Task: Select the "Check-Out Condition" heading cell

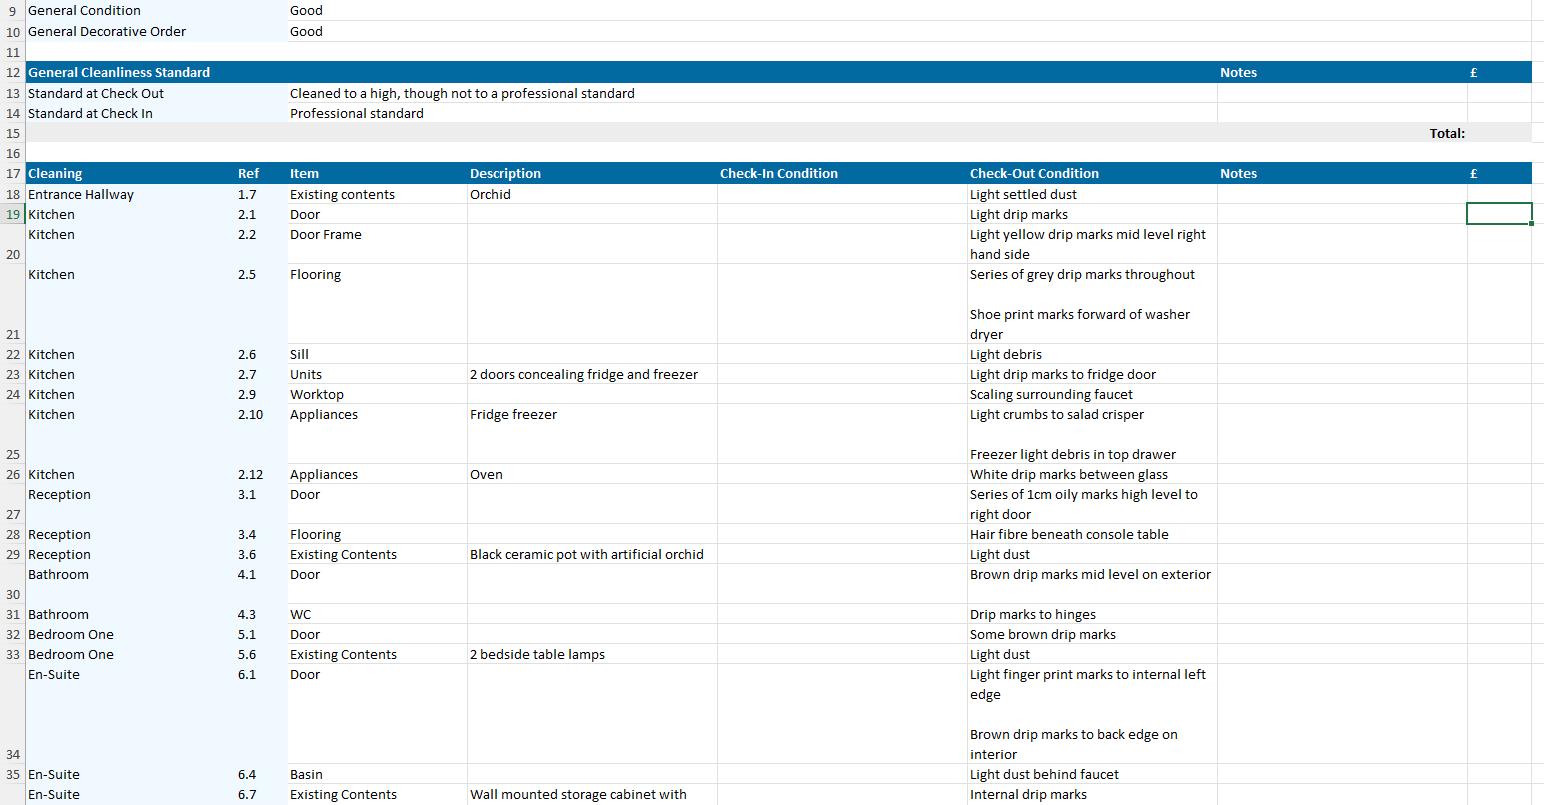Action: (x=1034, y=173)
